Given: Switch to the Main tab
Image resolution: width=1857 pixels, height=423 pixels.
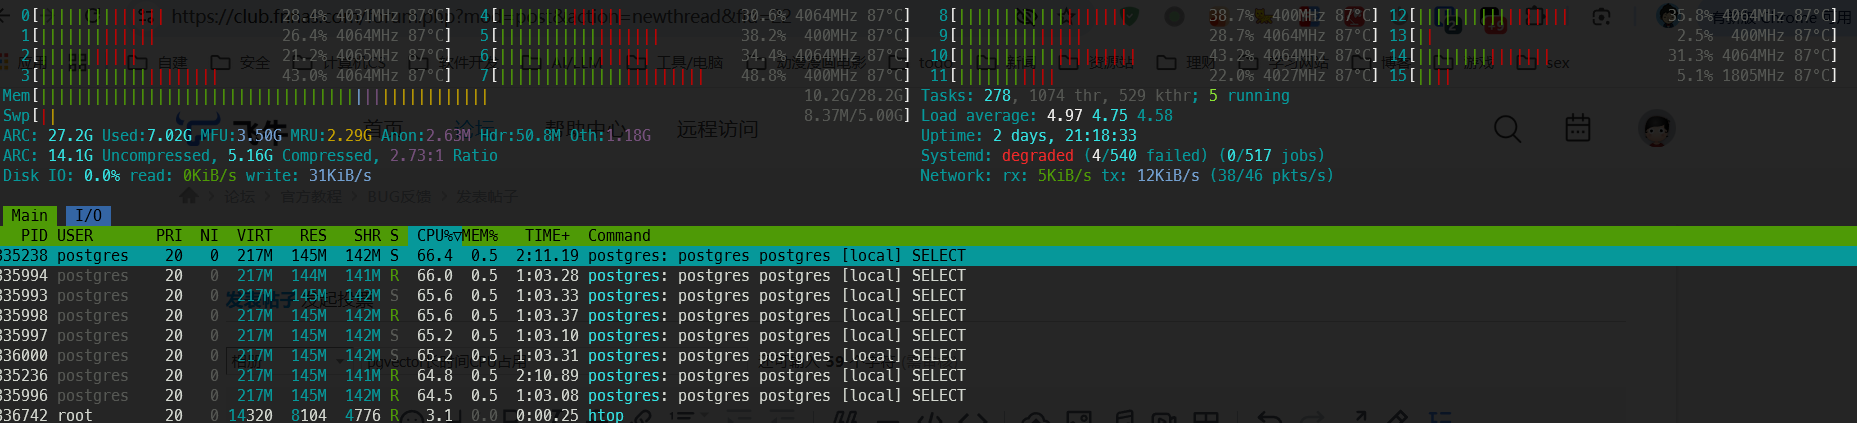Looking at the screenshot, I should coord(29,215).
